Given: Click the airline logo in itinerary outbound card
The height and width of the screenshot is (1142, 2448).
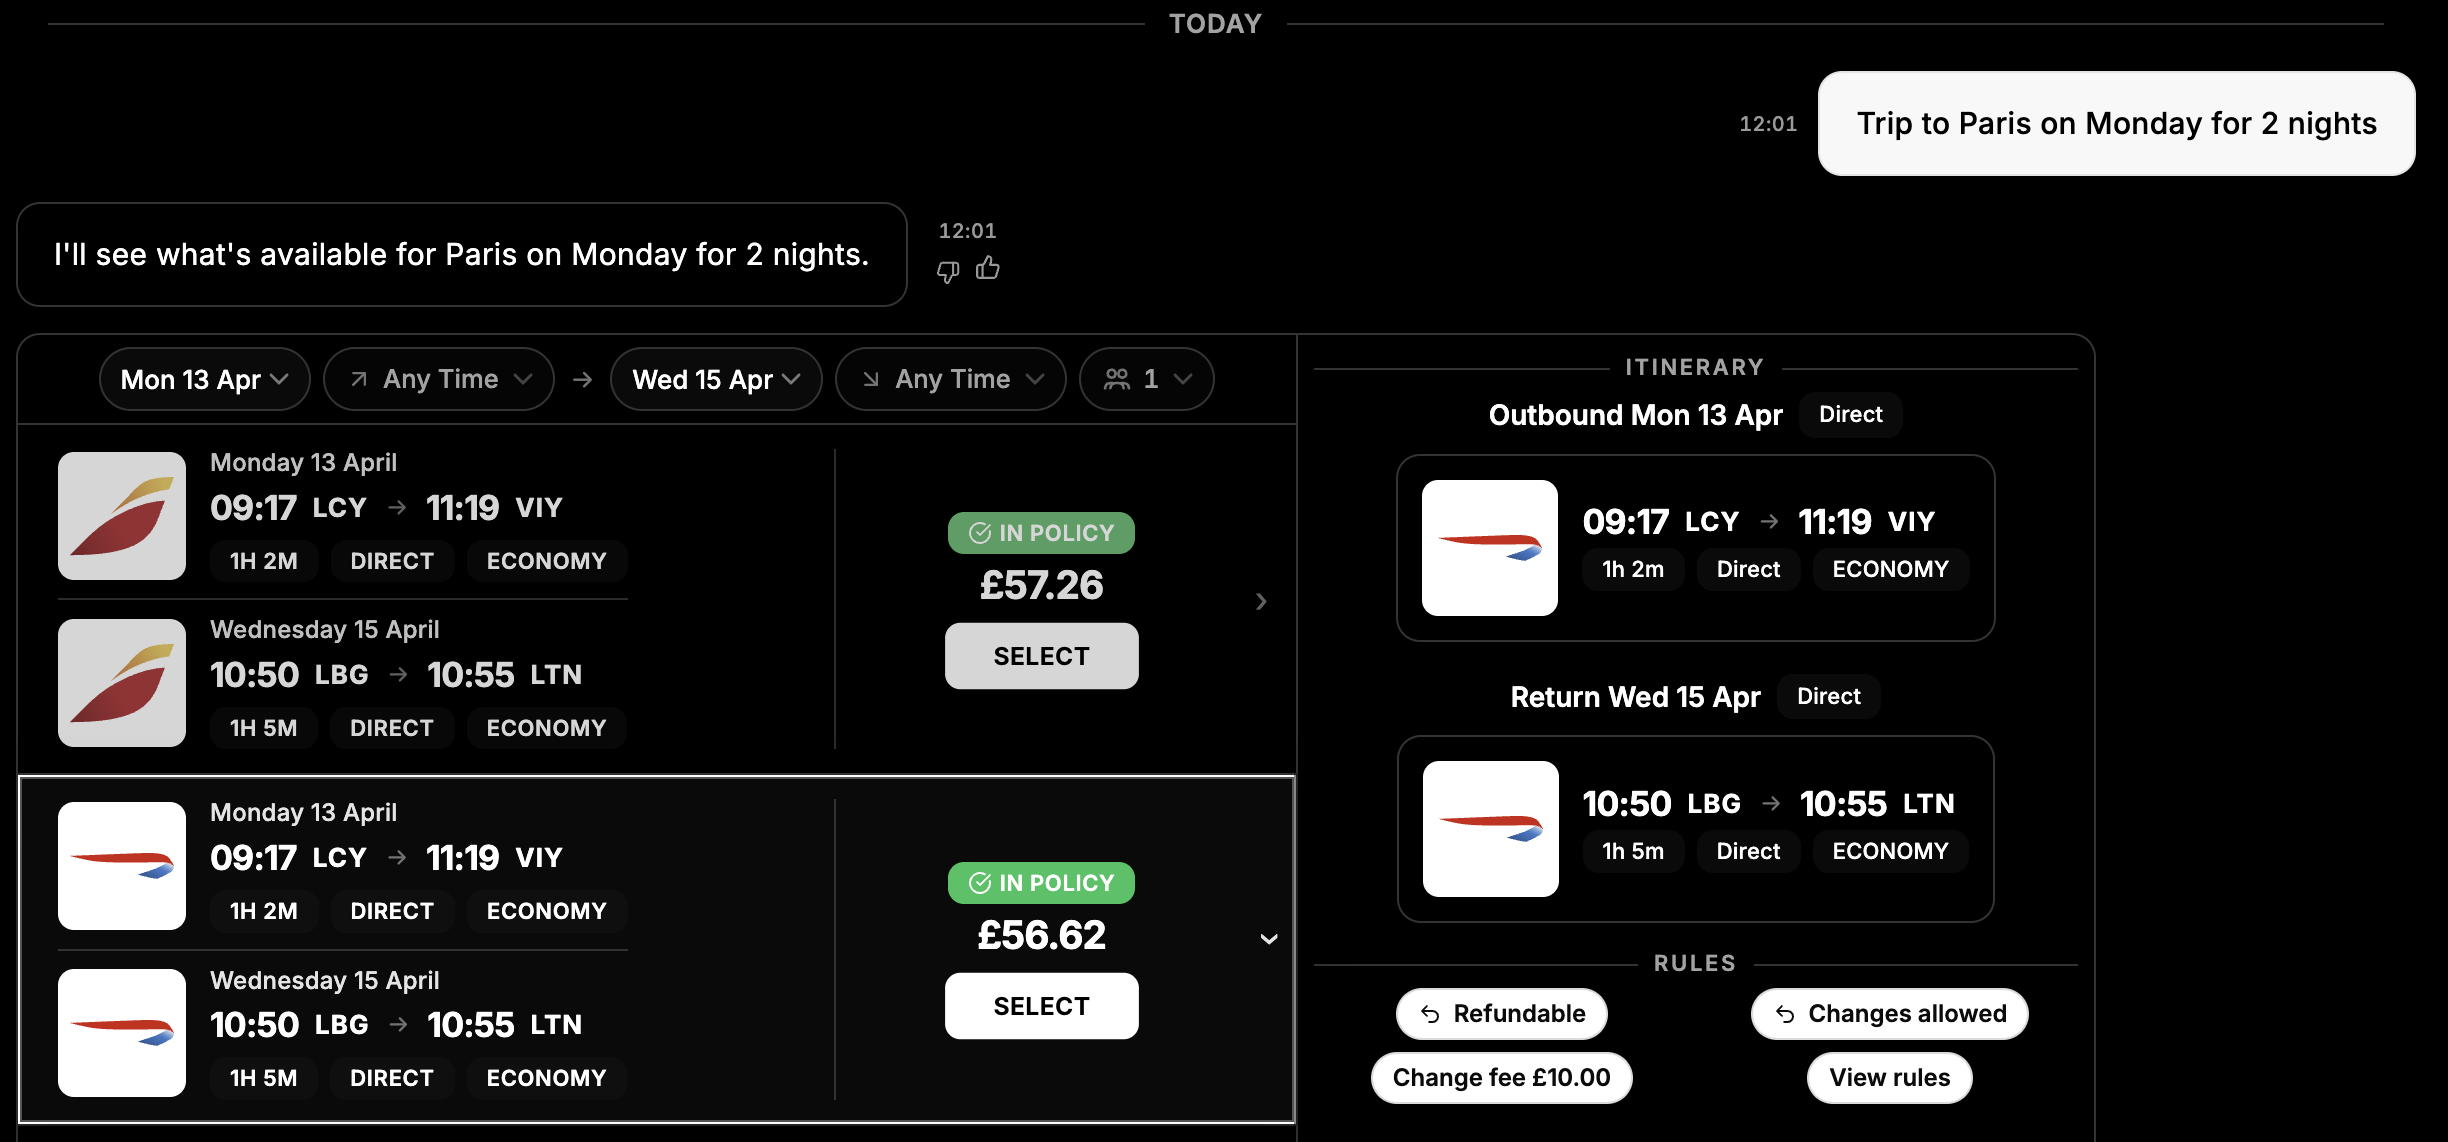Looking at the screenshot, I should [x=1490, y=548].
